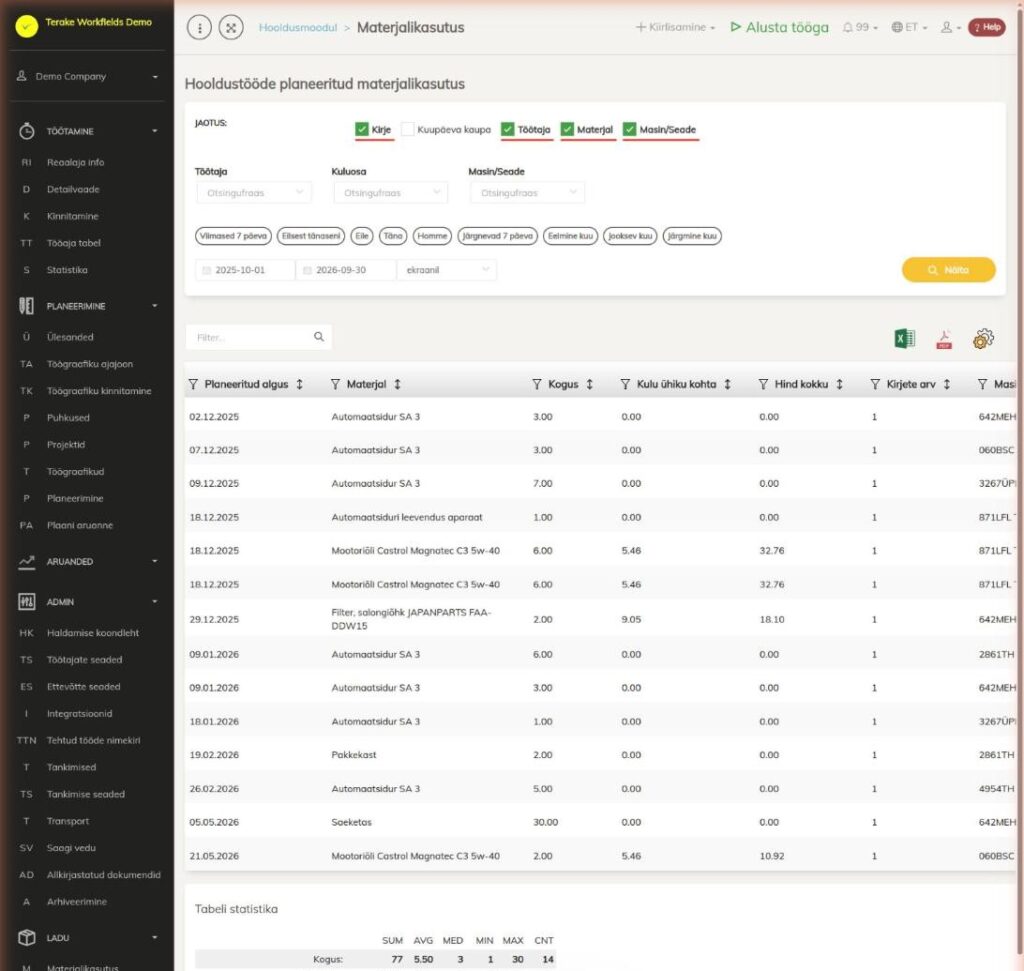This screenshot has height=971, width=1024.
Task: Open the Kirjlisamine dropdown
Action: point(675,27)
